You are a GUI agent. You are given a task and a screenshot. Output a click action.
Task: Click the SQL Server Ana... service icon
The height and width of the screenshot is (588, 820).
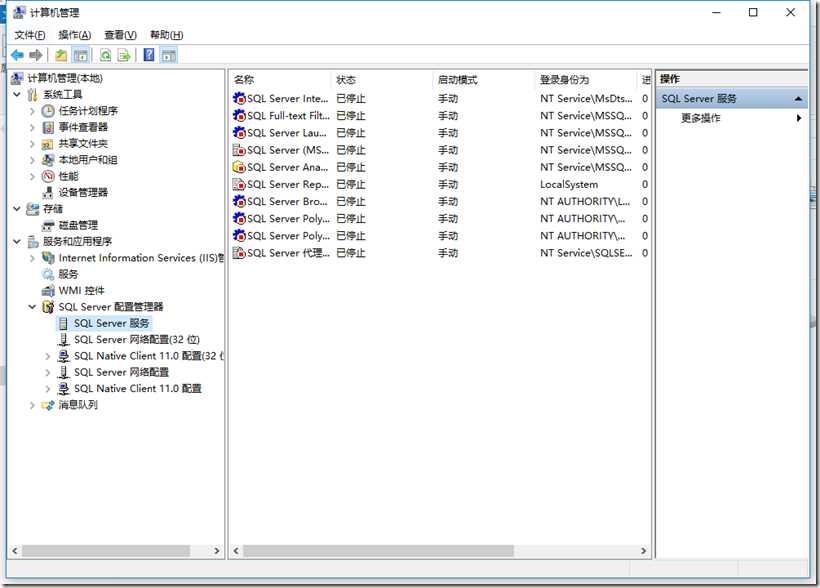tap(239, 167)
